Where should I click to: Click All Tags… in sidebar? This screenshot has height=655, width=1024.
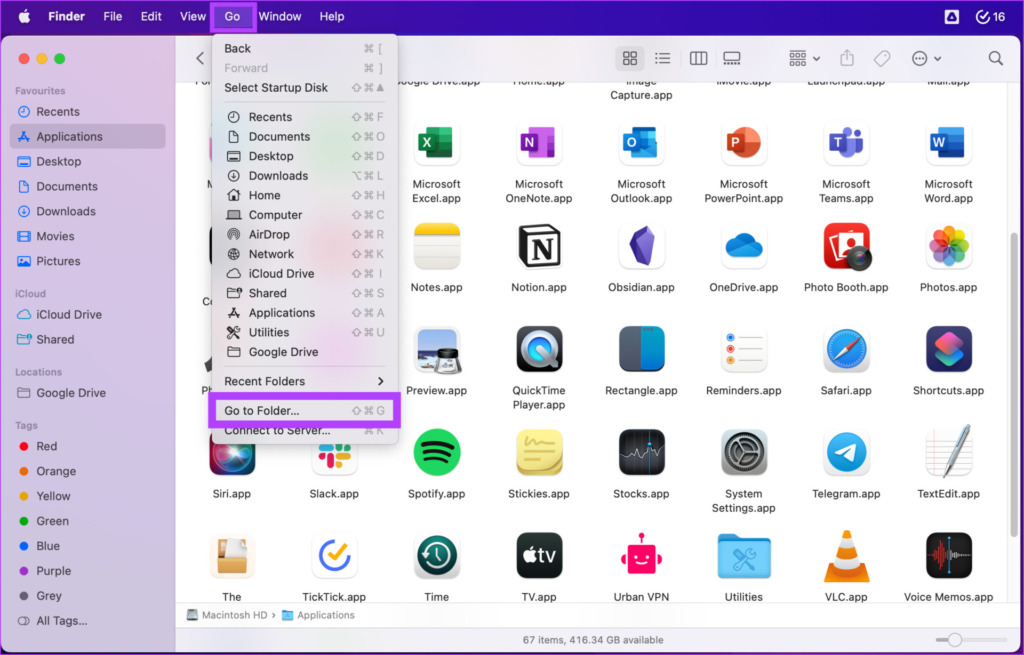click(88, 620)
